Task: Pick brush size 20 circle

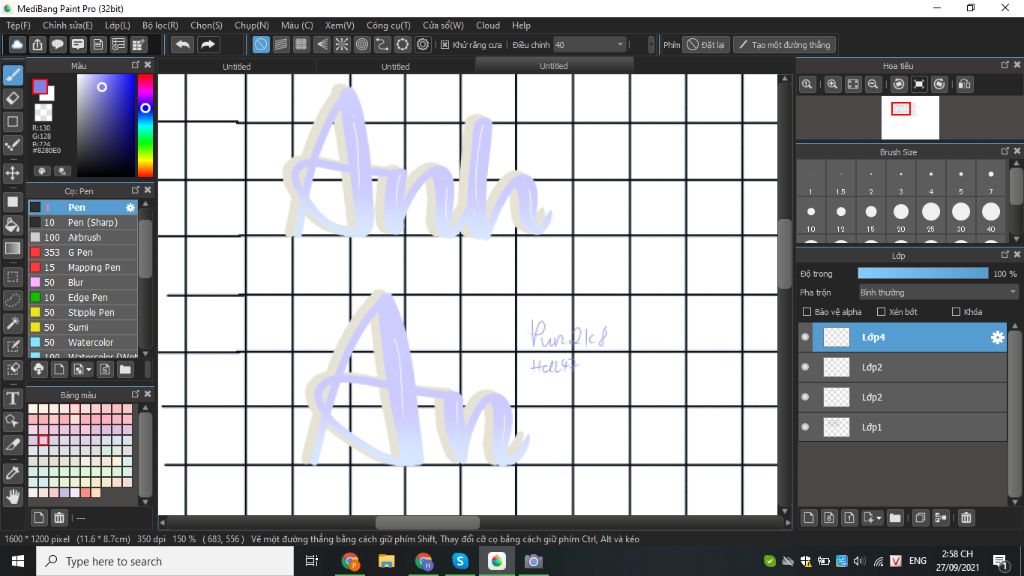Action: [901, 212]
